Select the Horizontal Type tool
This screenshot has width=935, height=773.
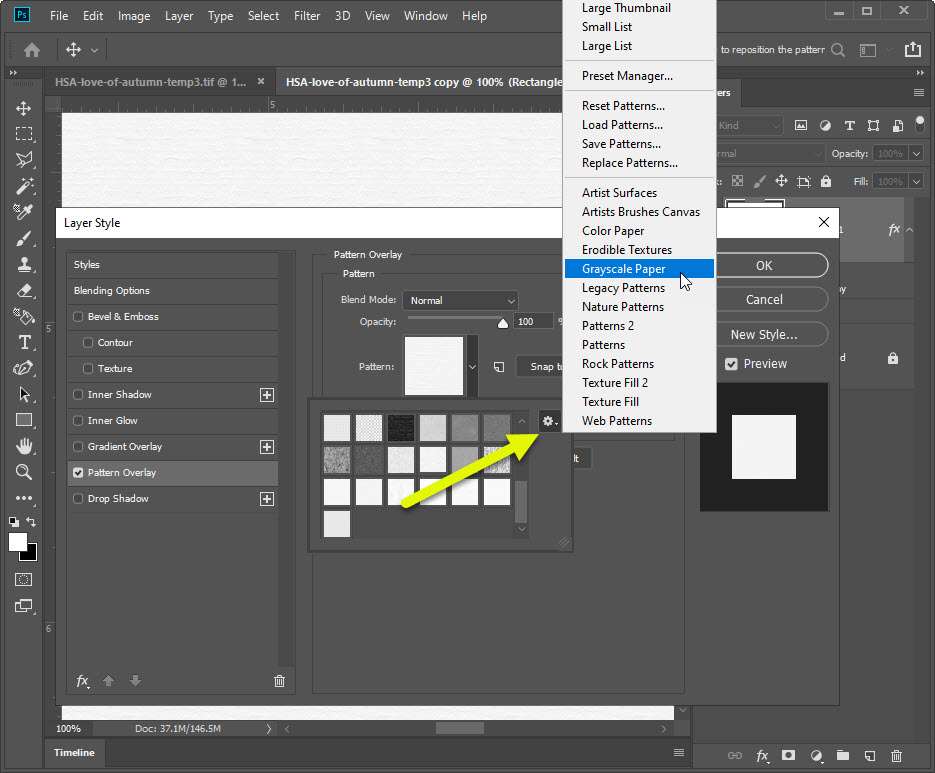click(x=24, y=342)
